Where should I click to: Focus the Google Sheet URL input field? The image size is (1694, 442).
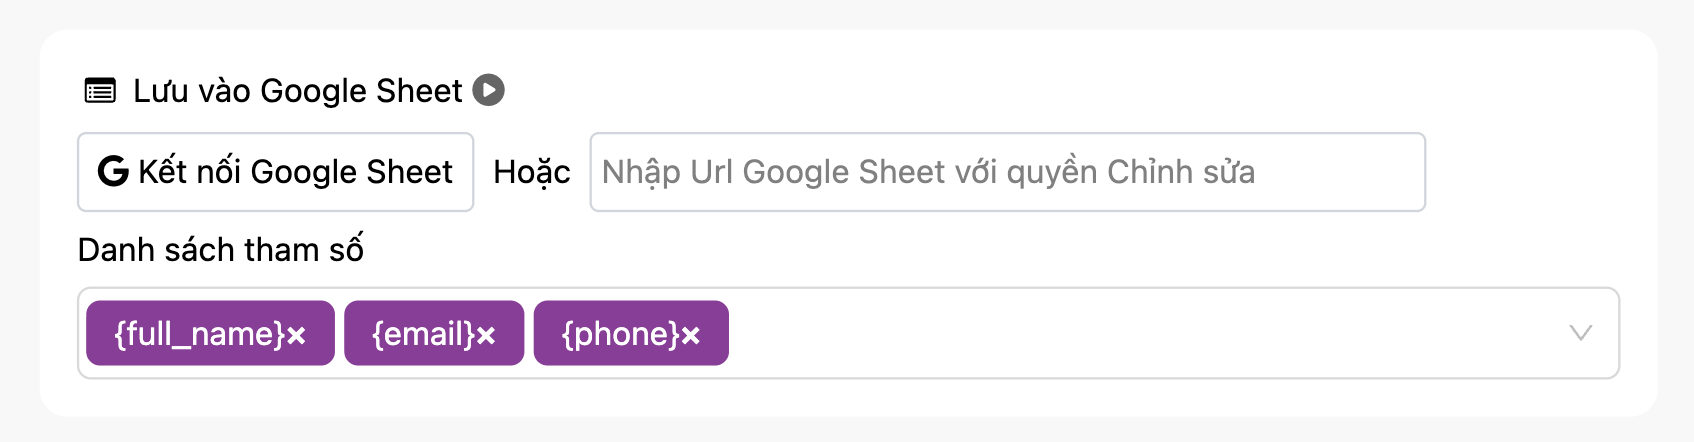1007,172
